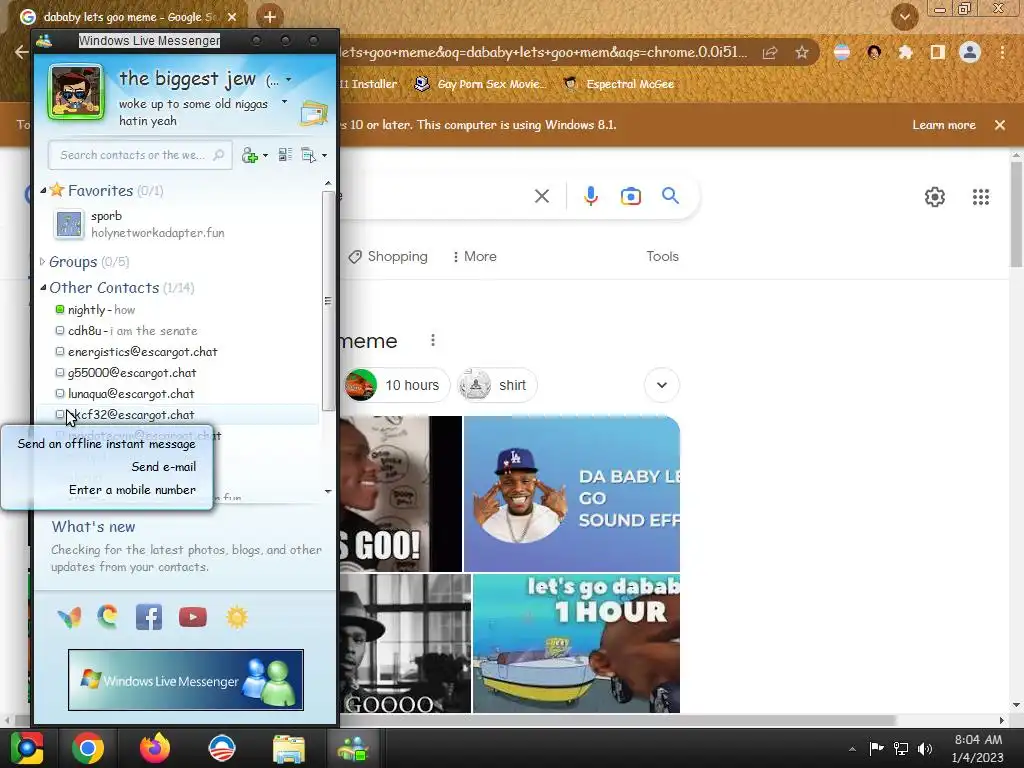The width and height of the screenshot is (1024, 768).
Task: Start voice search with the microphone icon
Action: tap(590, 196)
